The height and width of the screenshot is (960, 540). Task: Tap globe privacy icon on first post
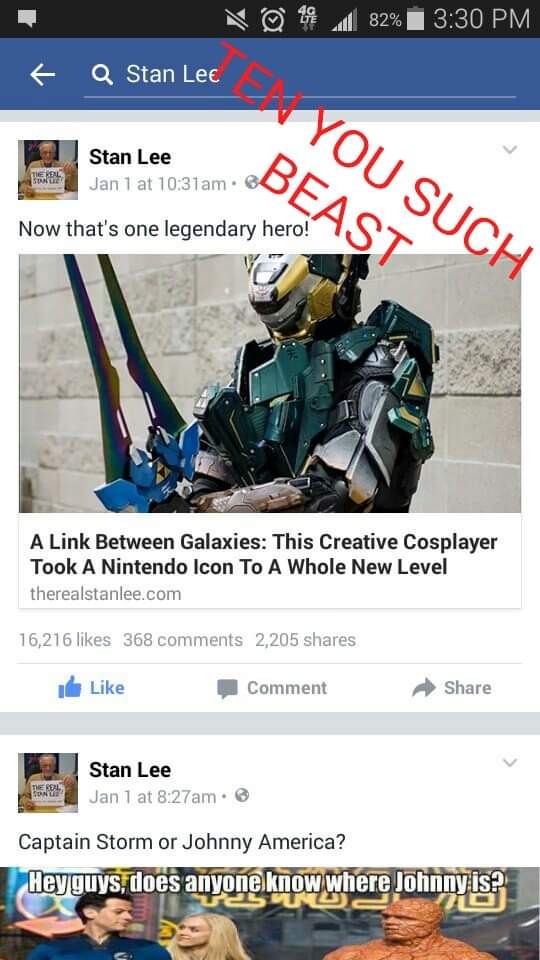(x=251, y=182)
